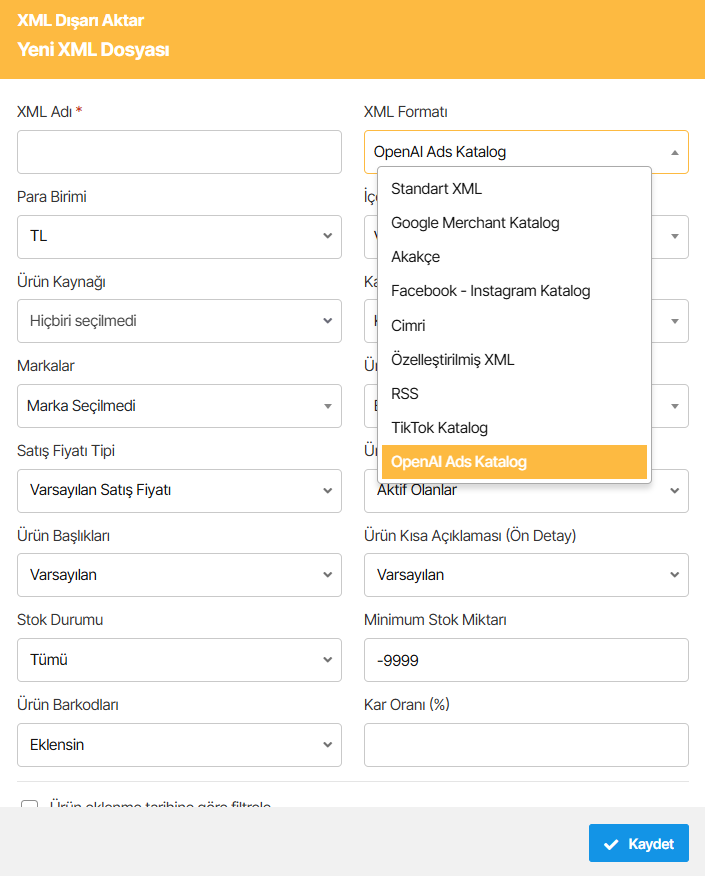705x876 pixels.
Task: Choose Özelleştirilmiş XML option
Action: [x=514, y=360]
